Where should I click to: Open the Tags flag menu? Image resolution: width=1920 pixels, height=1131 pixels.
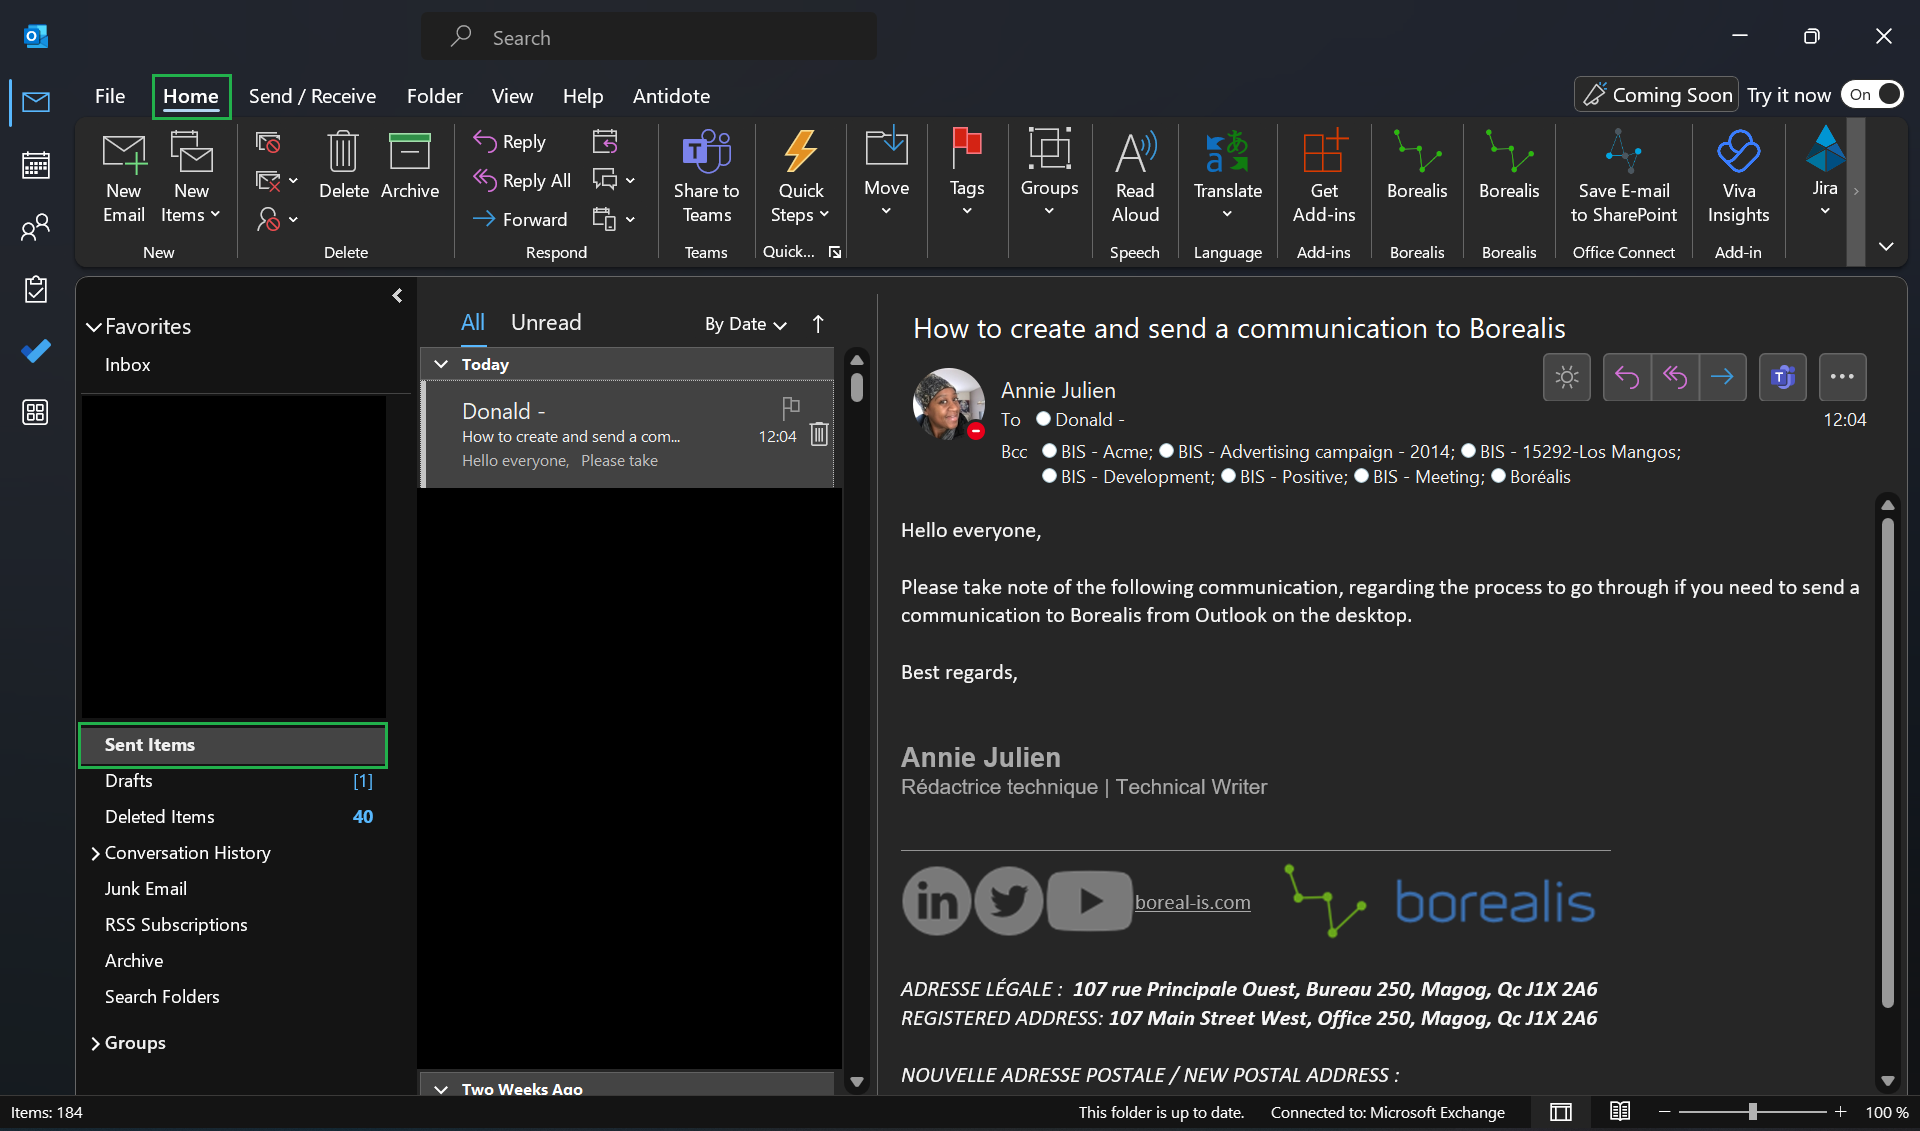pos(967,172)
